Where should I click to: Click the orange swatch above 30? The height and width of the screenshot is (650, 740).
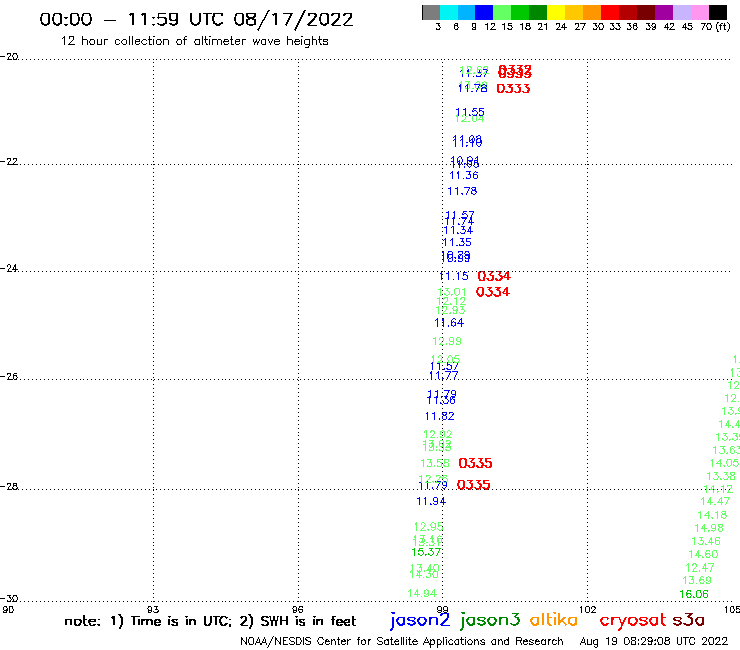pyautogui.click(x=592, y=12)
